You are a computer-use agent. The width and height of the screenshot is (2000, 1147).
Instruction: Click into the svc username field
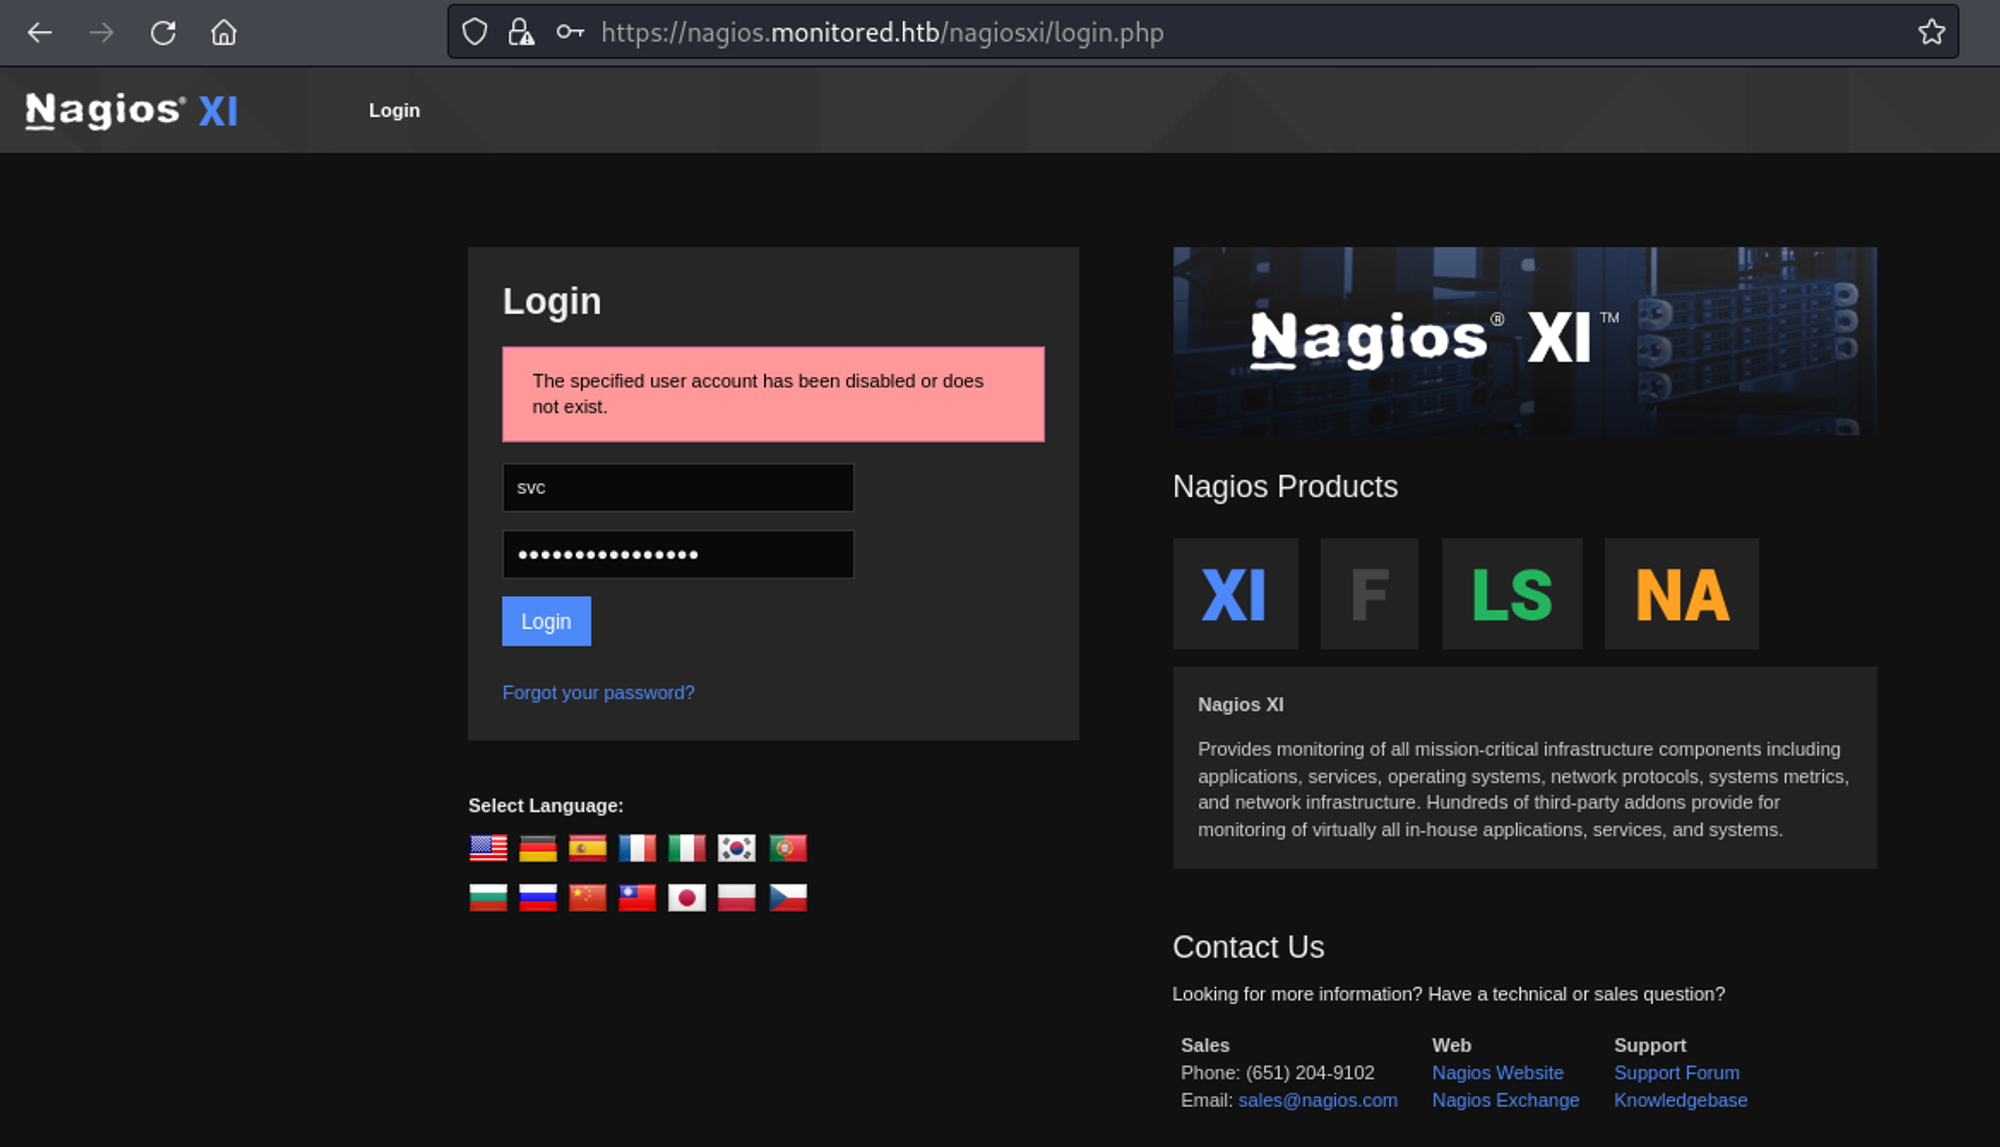[x=678, y=488]
